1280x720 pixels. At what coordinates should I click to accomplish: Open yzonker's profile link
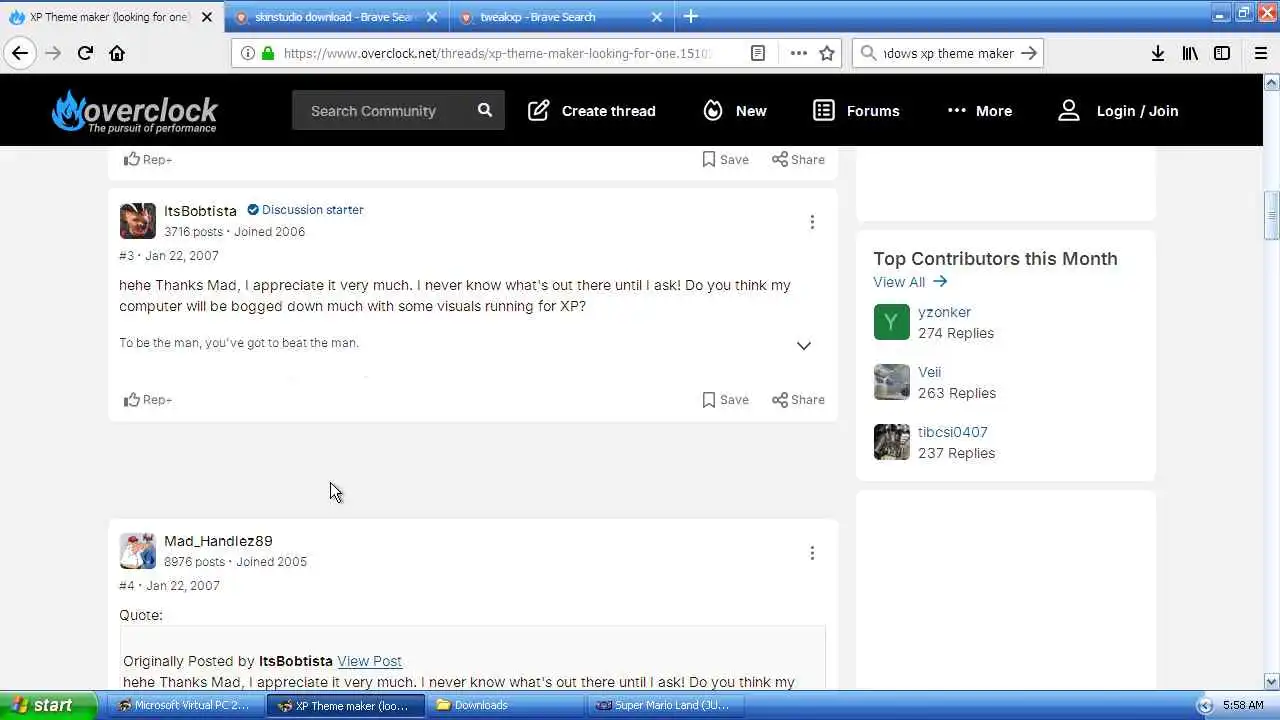944,312
